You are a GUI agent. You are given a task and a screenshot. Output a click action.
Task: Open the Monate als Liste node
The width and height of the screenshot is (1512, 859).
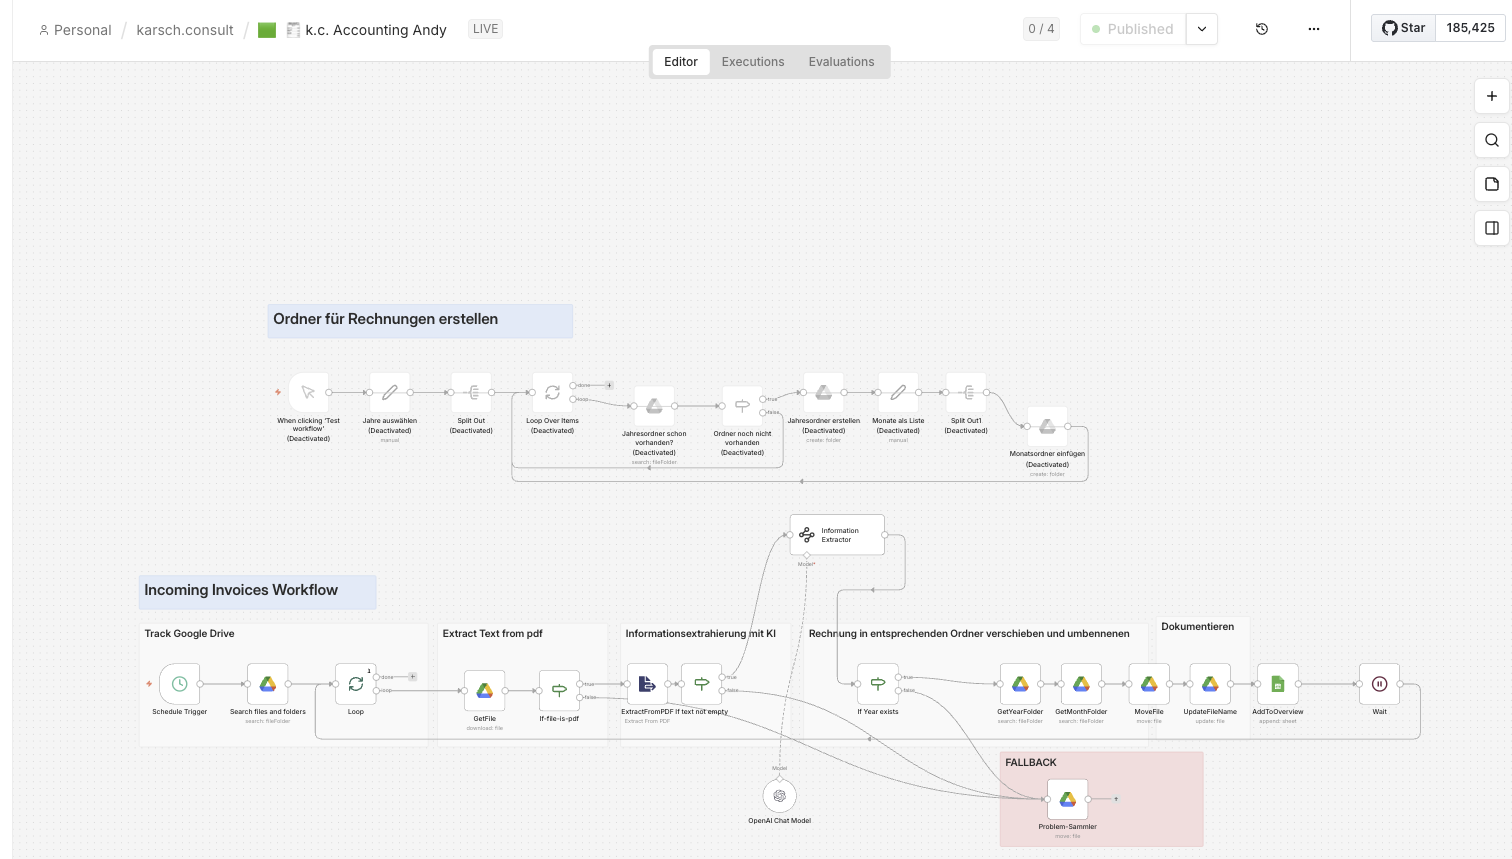(898, 393)
